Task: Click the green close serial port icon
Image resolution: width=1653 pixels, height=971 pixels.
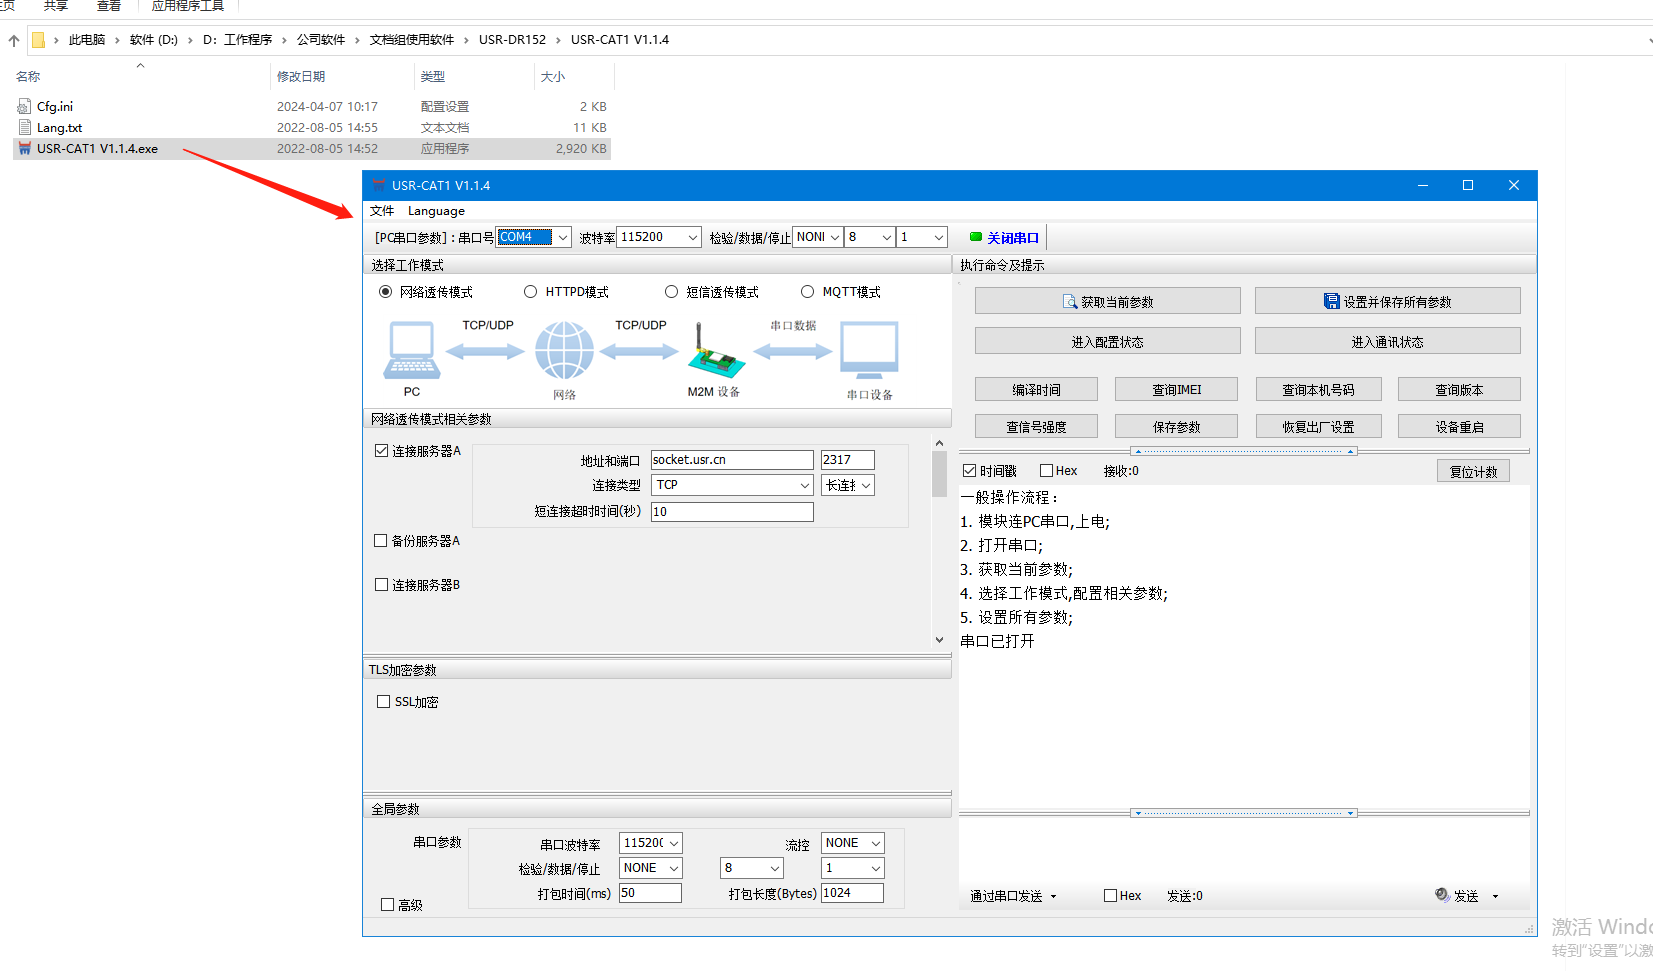Action: point(975,237)
